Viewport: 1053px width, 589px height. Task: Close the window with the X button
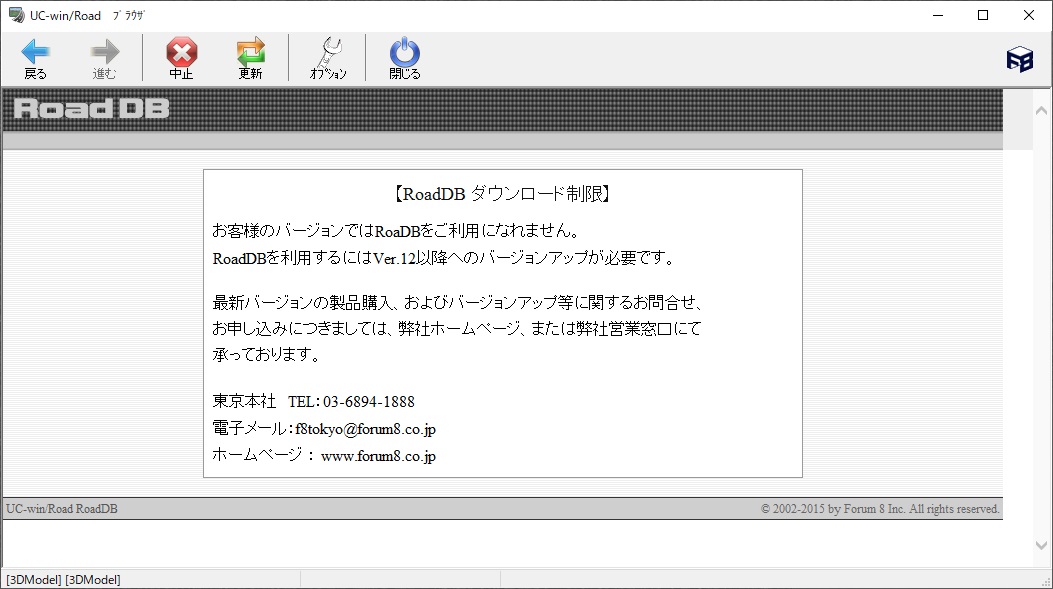tap(1029, 15)
